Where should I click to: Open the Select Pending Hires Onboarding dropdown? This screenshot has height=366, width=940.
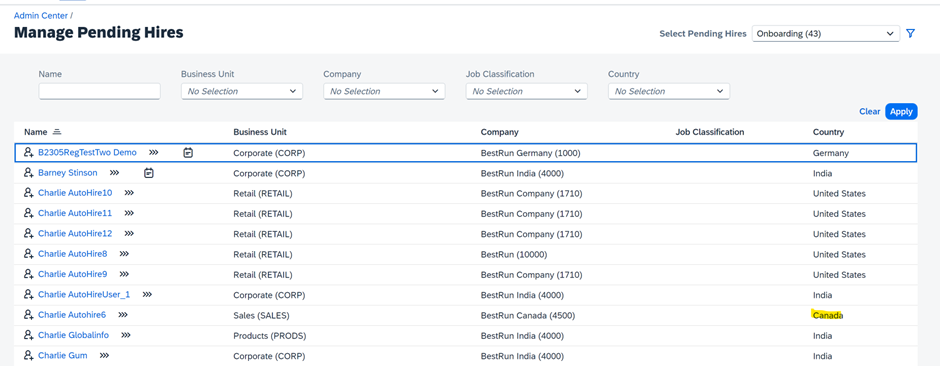click(x=826, y=34)
